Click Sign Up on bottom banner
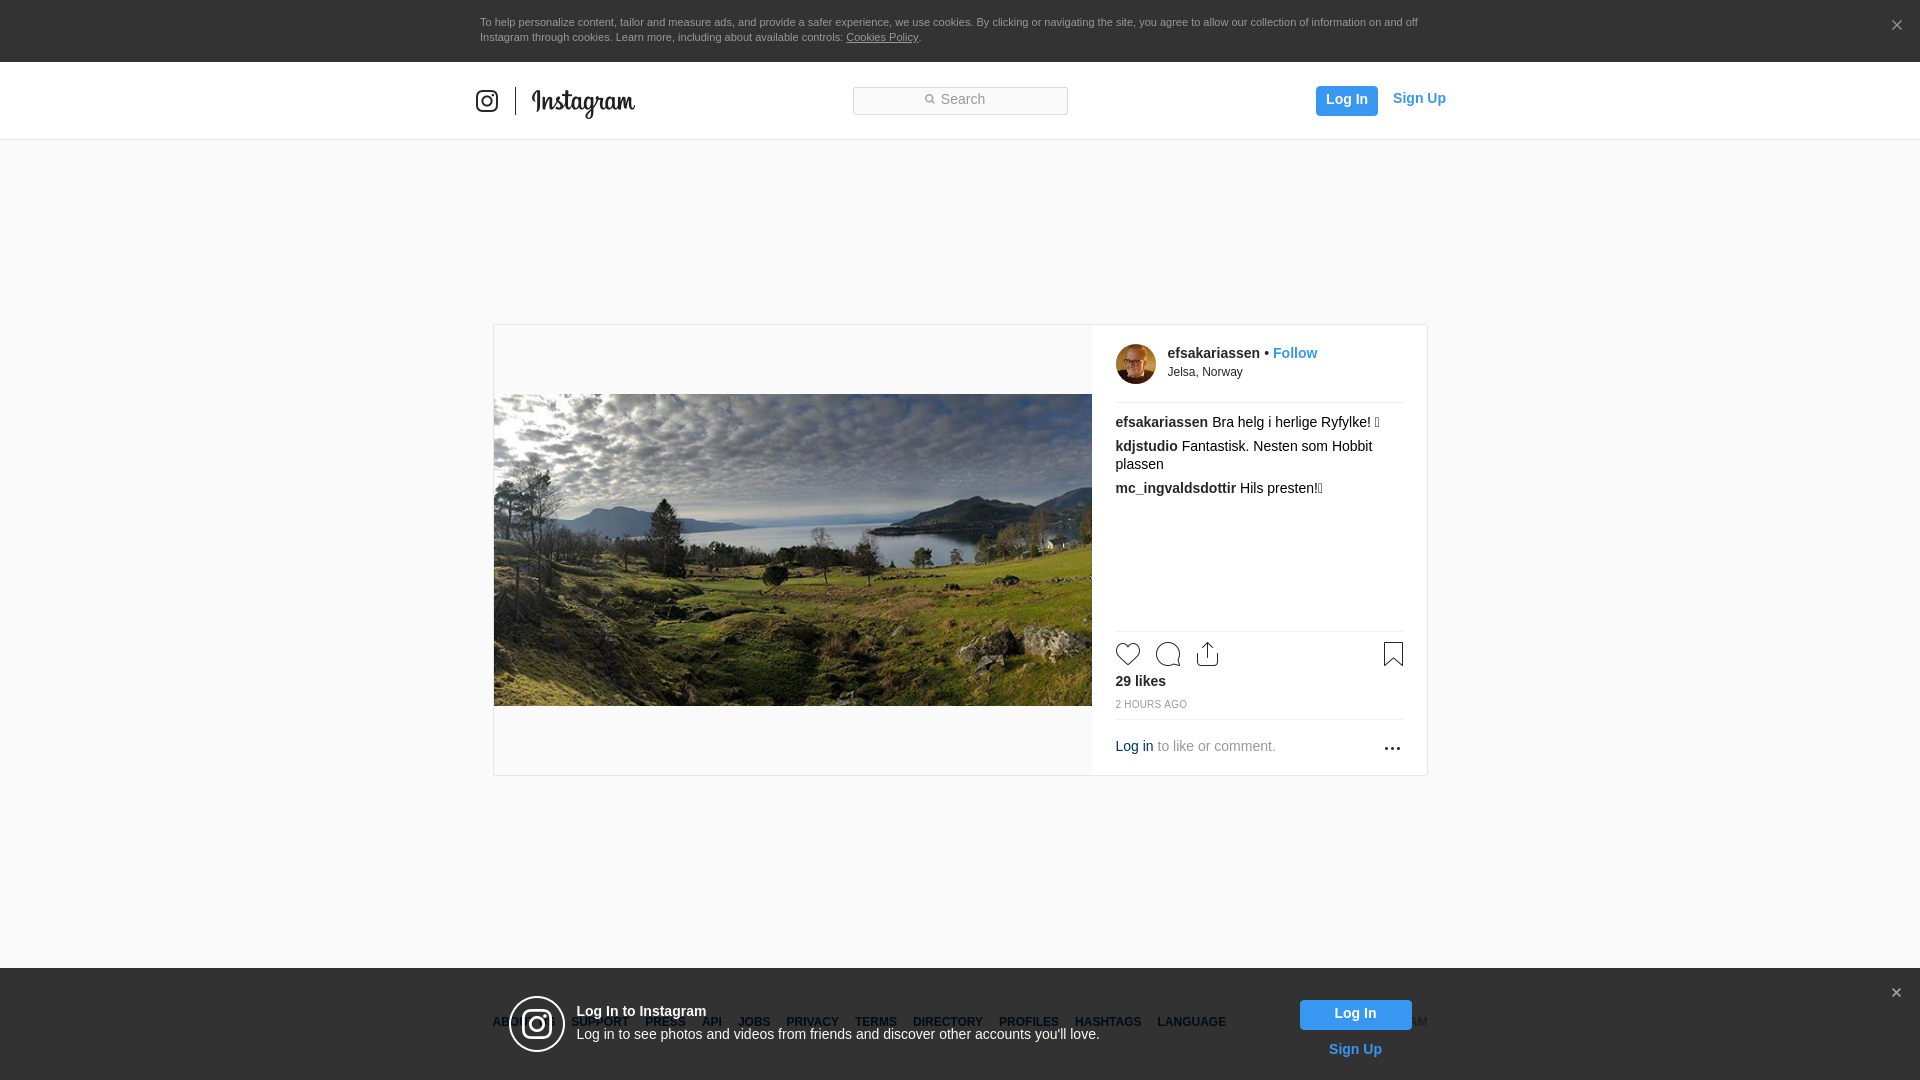The height and width of the screenshot is (1080, 1920). tap(1355, 1049)
